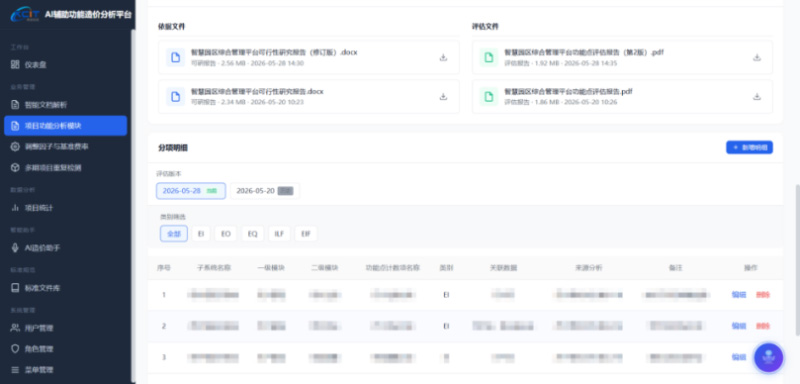Click the main page vertical scrollbar
The height and width of the screenshot is (384, 800).
point(797,260)
